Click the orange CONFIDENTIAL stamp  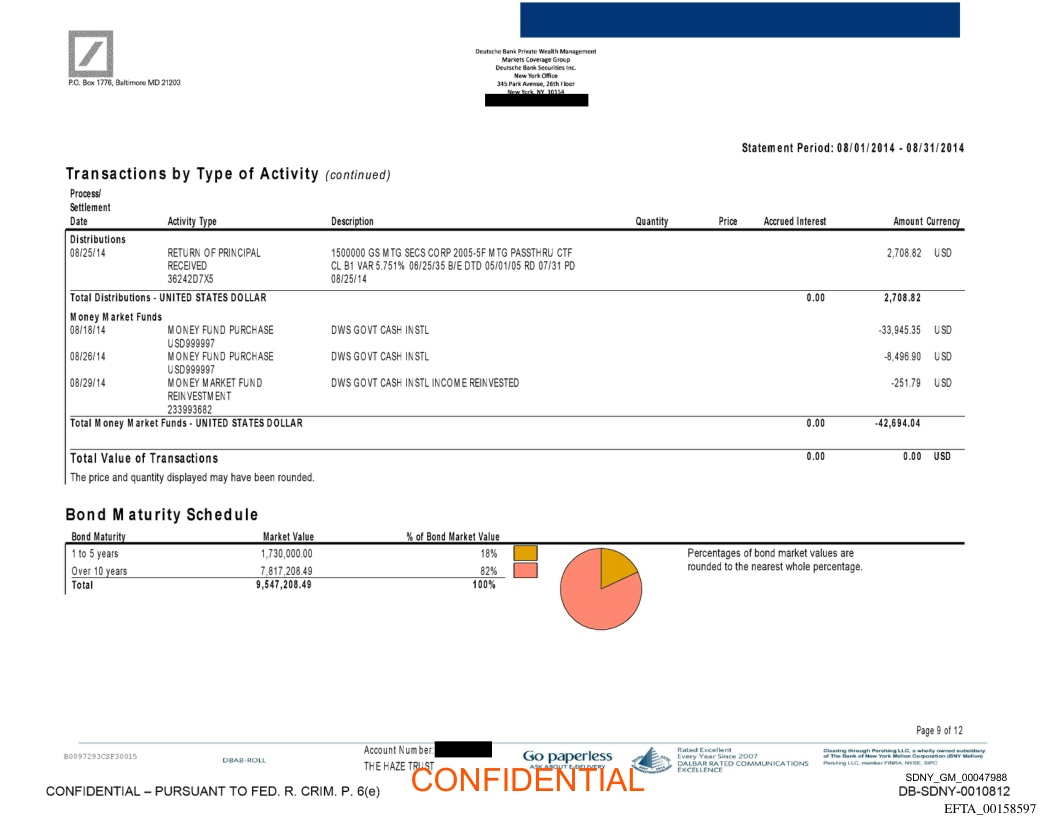tap(527, 780)
